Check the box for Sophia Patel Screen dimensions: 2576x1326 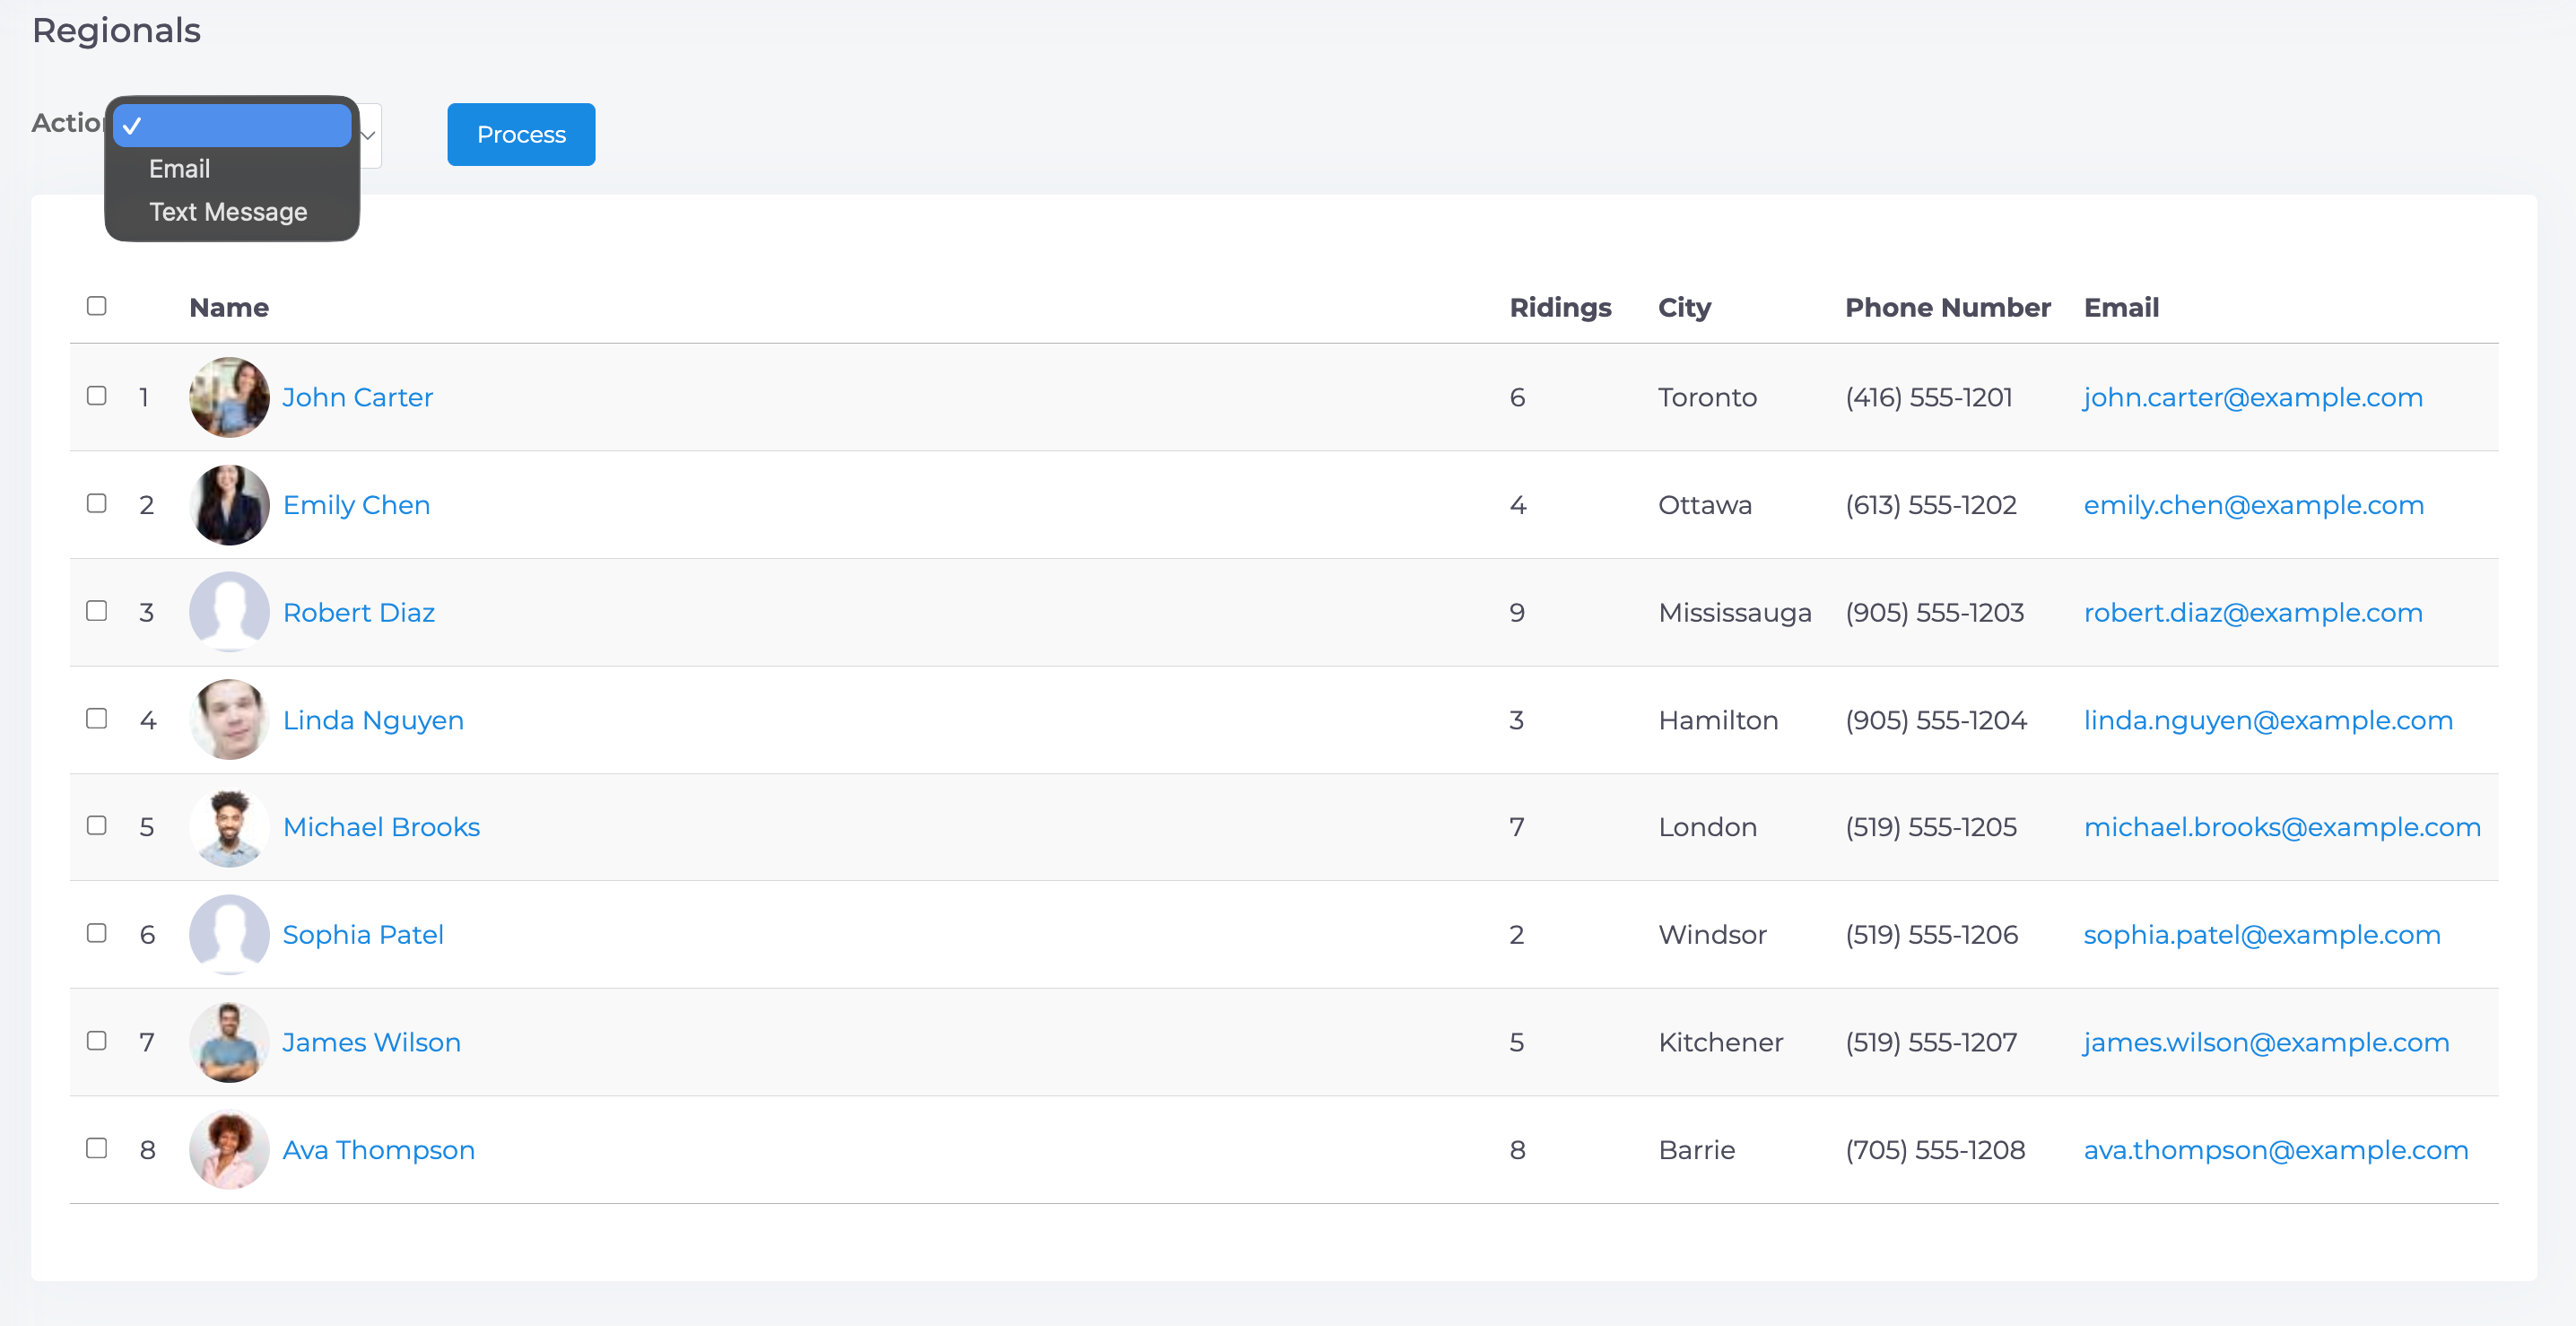pyautogui.click(x=97, y=933)
